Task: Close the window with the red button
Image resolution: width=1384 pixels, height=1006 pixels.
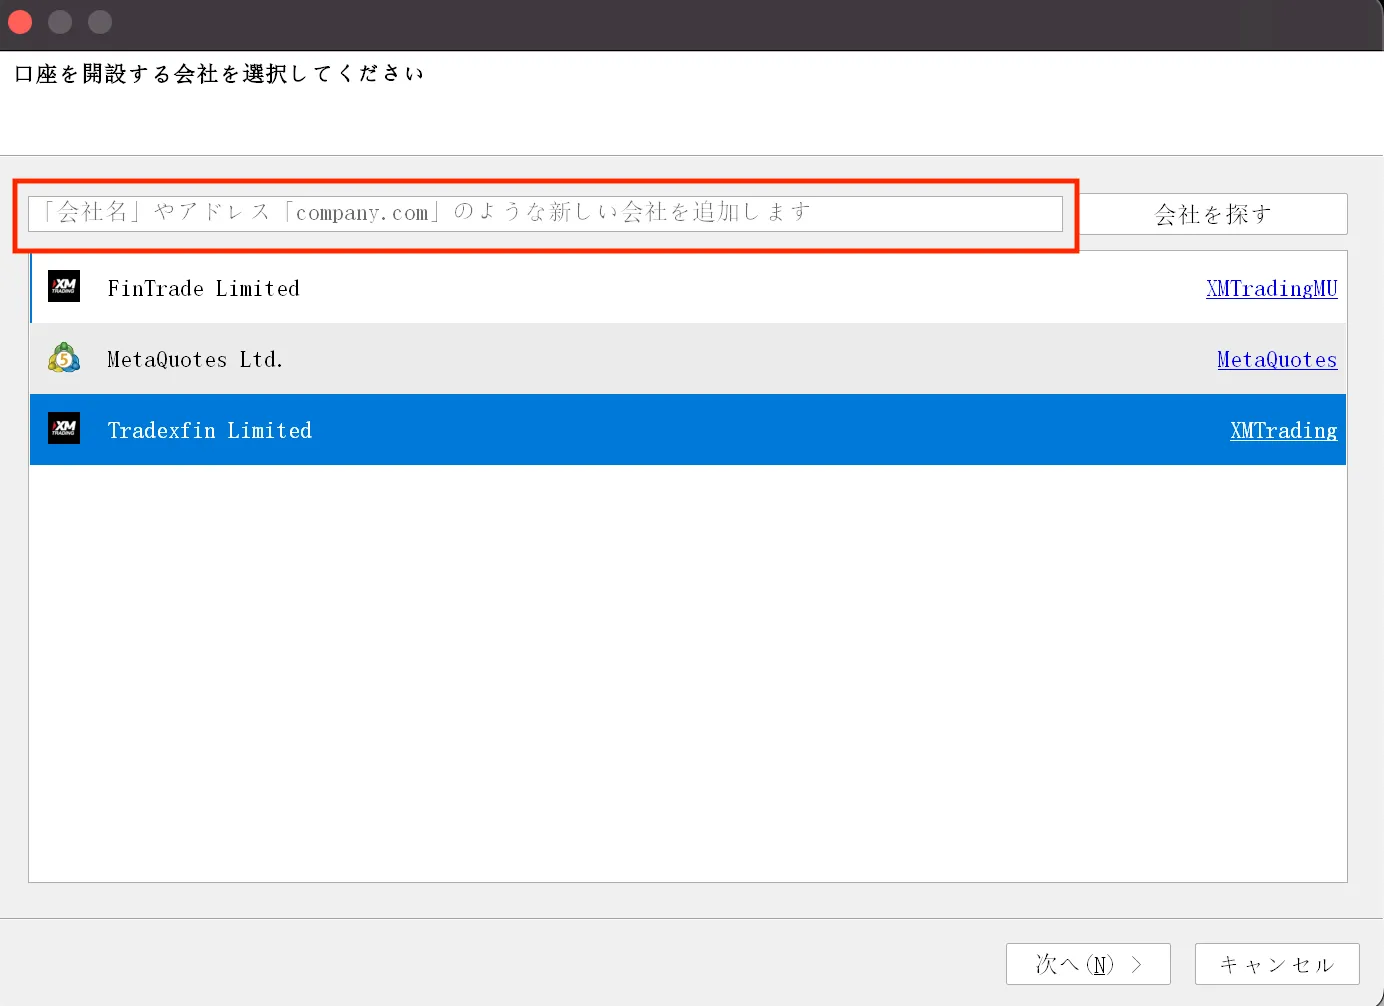Action: 20,22
